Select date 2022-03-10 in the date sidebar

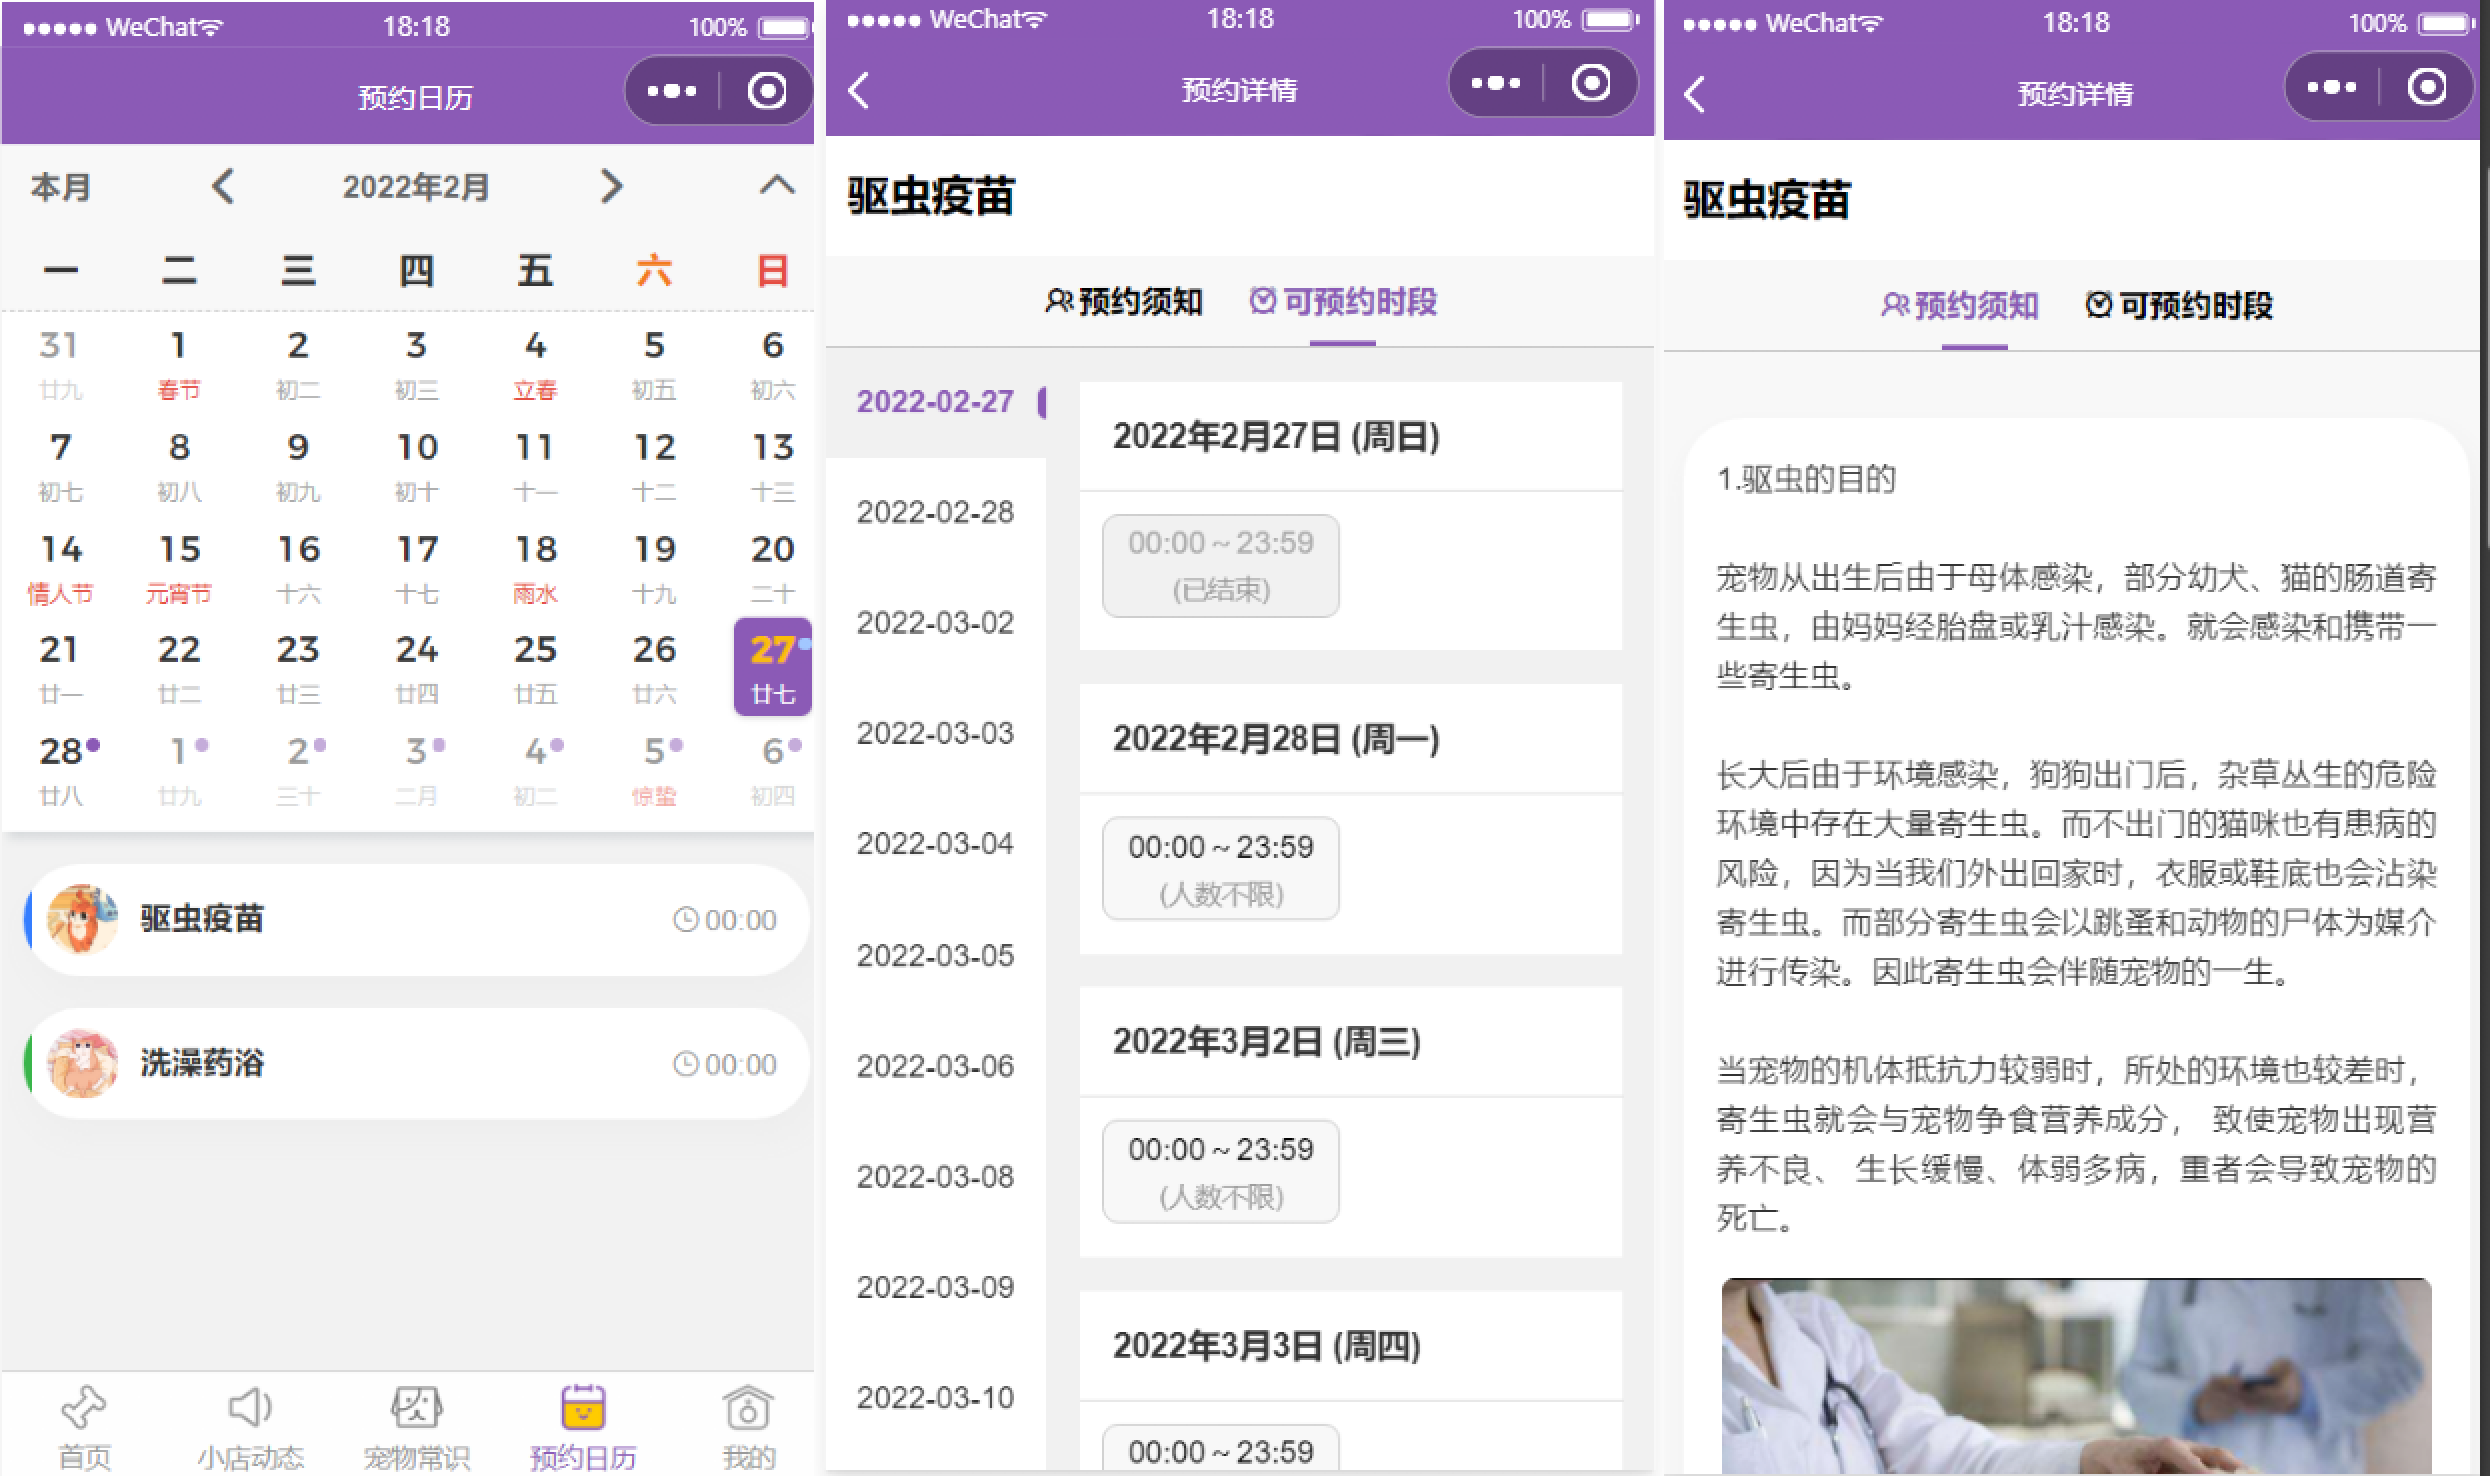[936, 1398]
